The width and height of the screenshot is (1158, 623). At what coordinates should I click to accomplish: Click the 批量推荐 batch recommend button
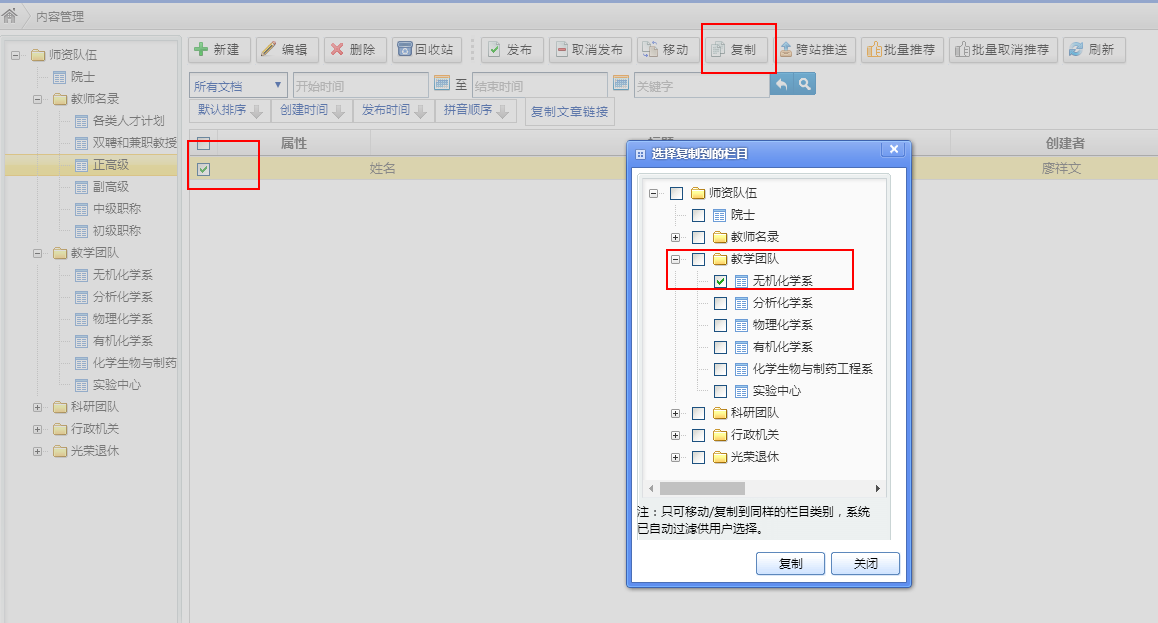coord(901,49)
